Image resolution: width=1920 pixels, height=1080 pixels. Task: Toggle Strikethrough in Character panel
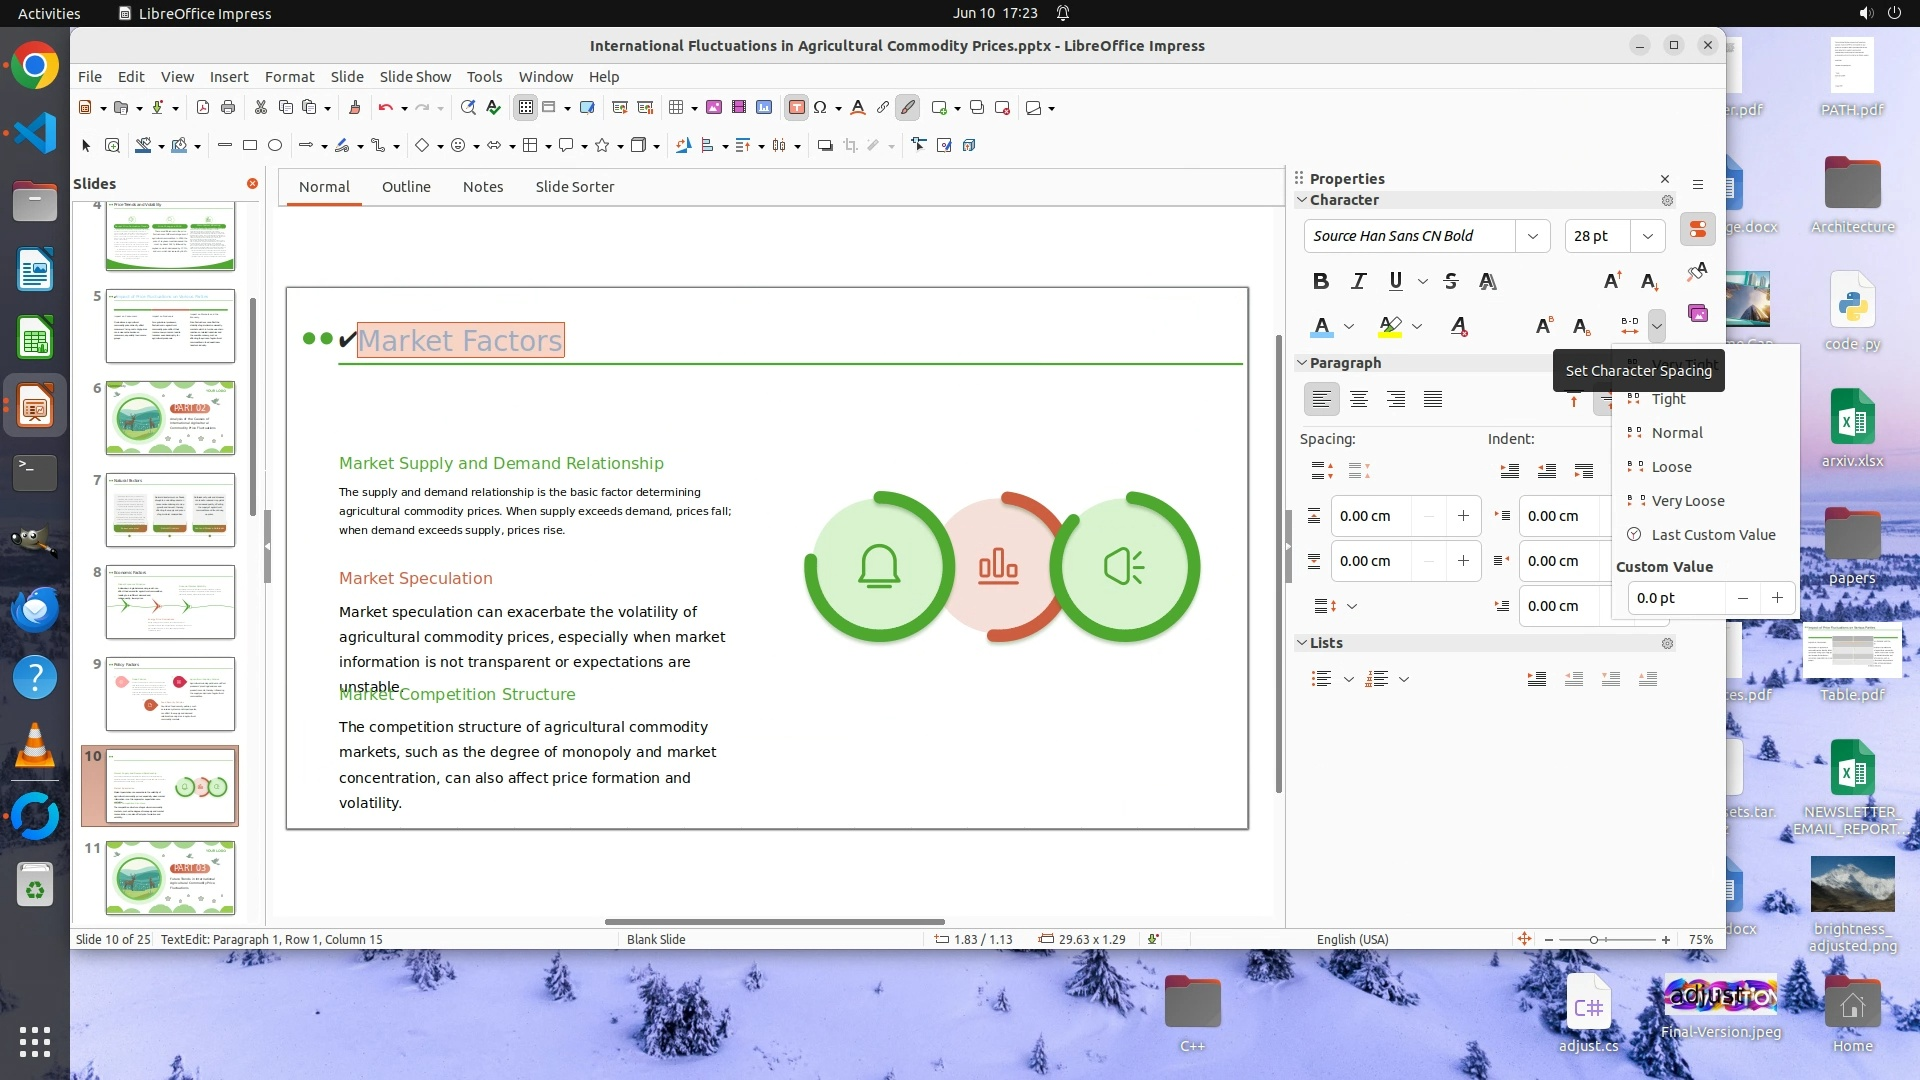pyautogui.click(x=1451, y=281)
